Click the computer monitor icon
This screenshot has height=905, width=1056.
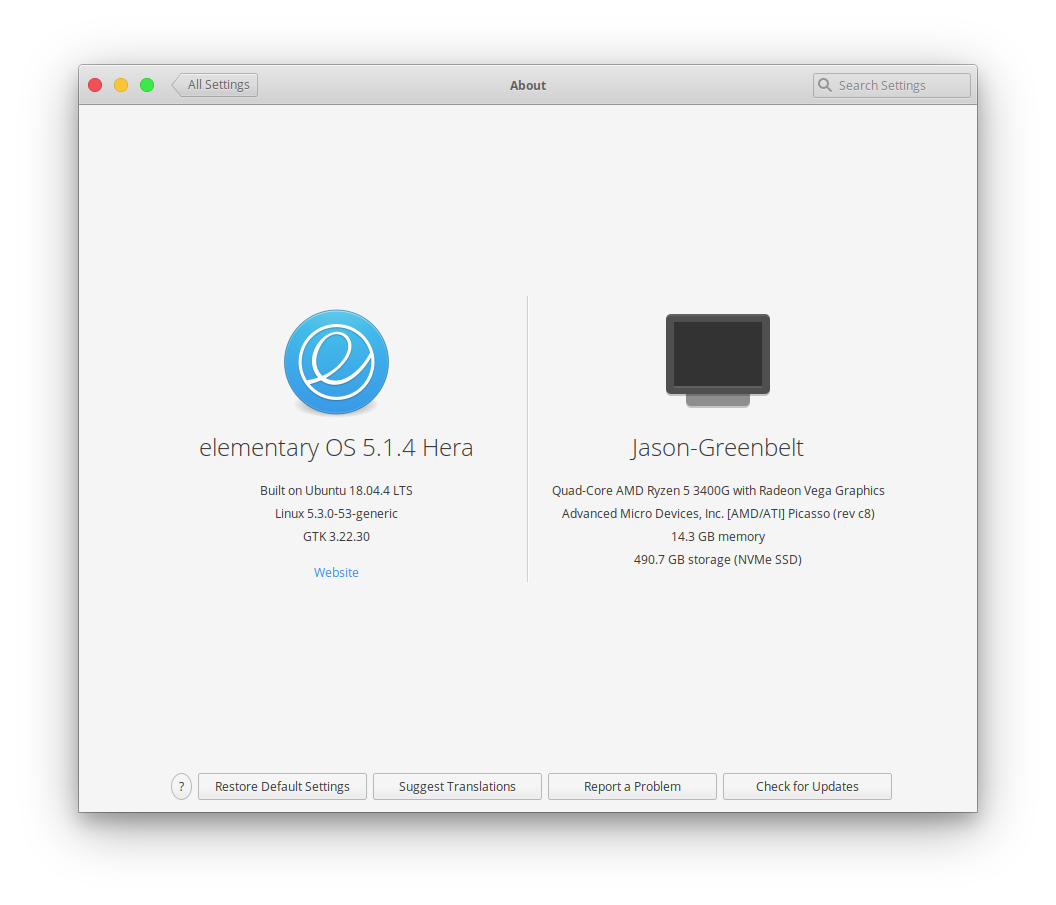pyautogui.click(x=717, y=360)
